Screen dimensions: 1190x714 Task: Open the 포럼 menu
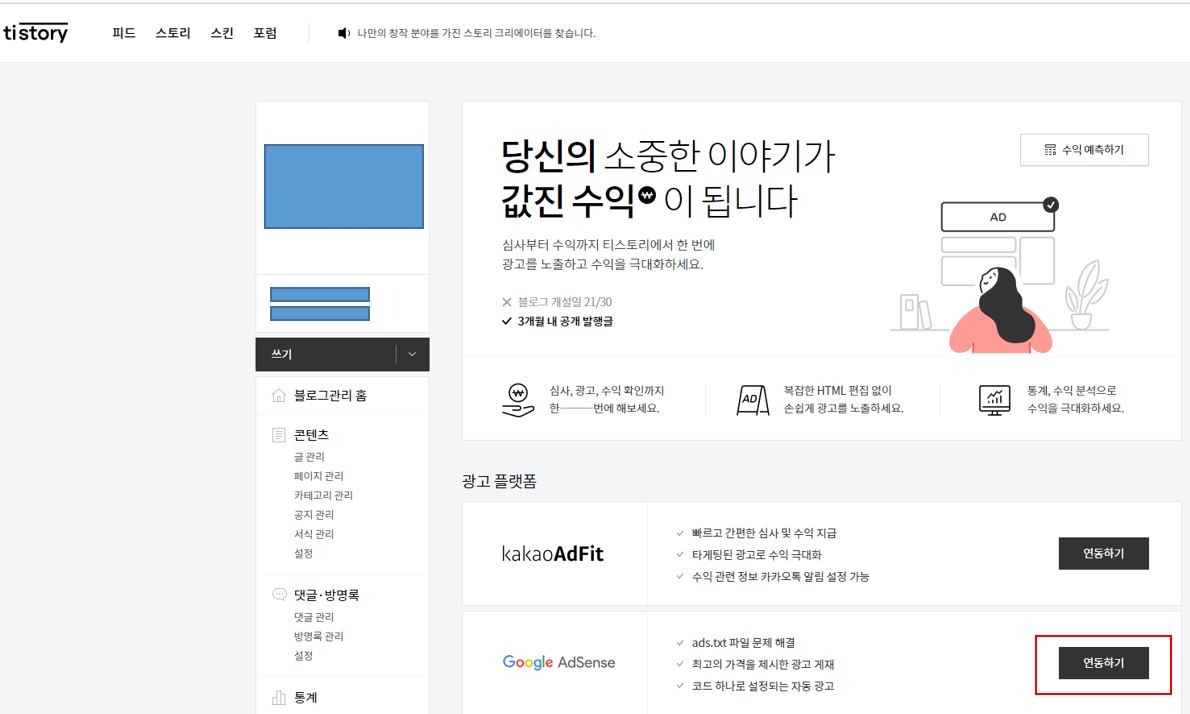click(x=265, y=33)
